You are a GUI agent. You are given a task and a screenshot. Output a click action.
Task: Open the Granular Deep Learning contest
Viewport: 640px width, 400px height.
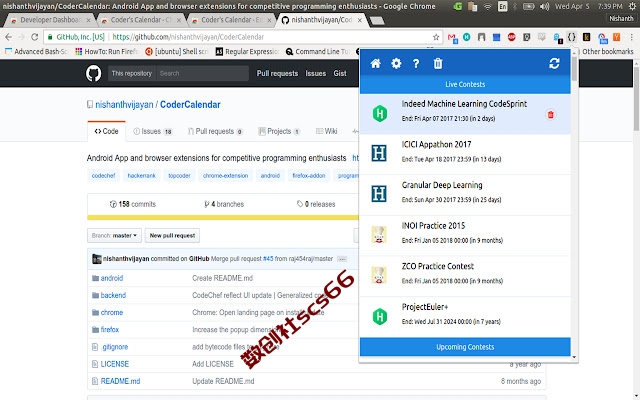click(465, 195)
